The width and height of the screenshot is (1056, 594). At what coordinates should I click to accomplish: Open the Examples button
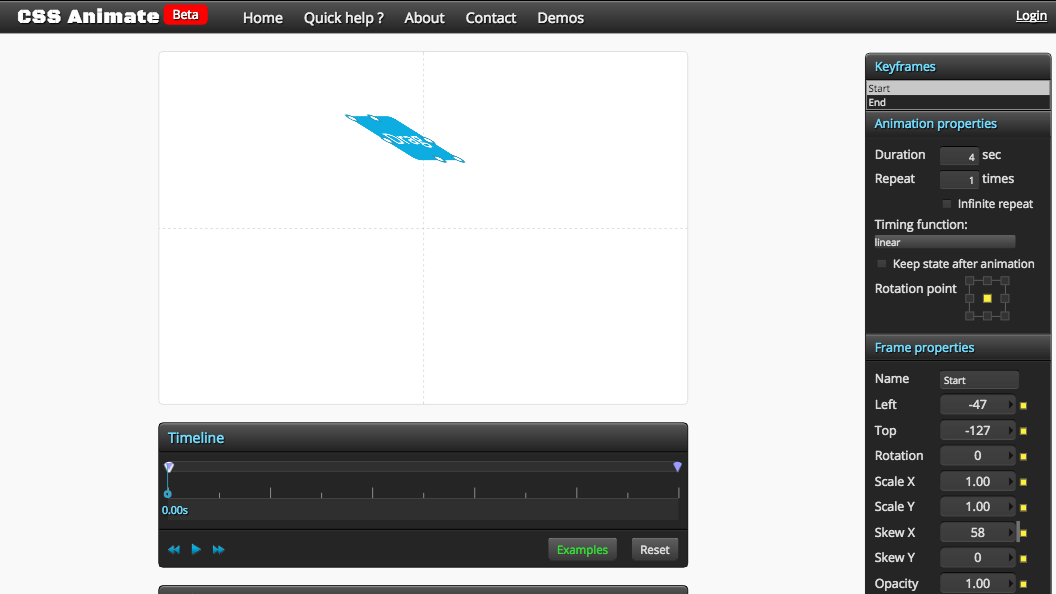point(582,550)
